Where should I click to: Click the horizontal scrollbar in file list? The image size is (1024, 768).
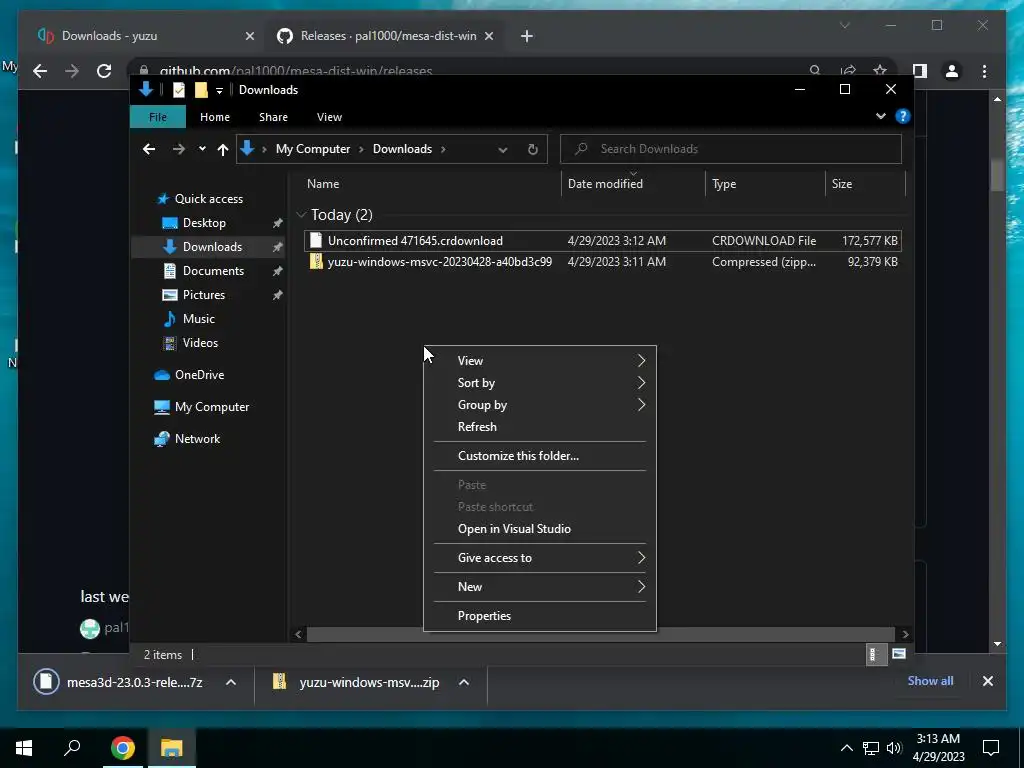[x=600, y=634]
